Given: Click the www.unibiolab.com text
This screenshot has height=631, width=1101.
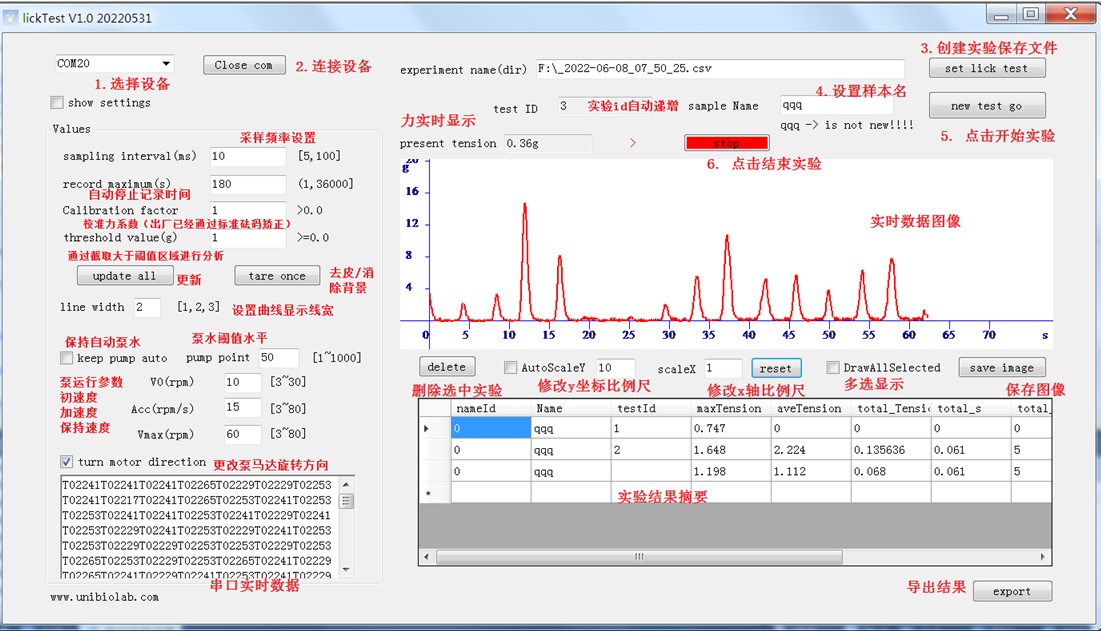Looking at the screenshot, I should (105, 597).
